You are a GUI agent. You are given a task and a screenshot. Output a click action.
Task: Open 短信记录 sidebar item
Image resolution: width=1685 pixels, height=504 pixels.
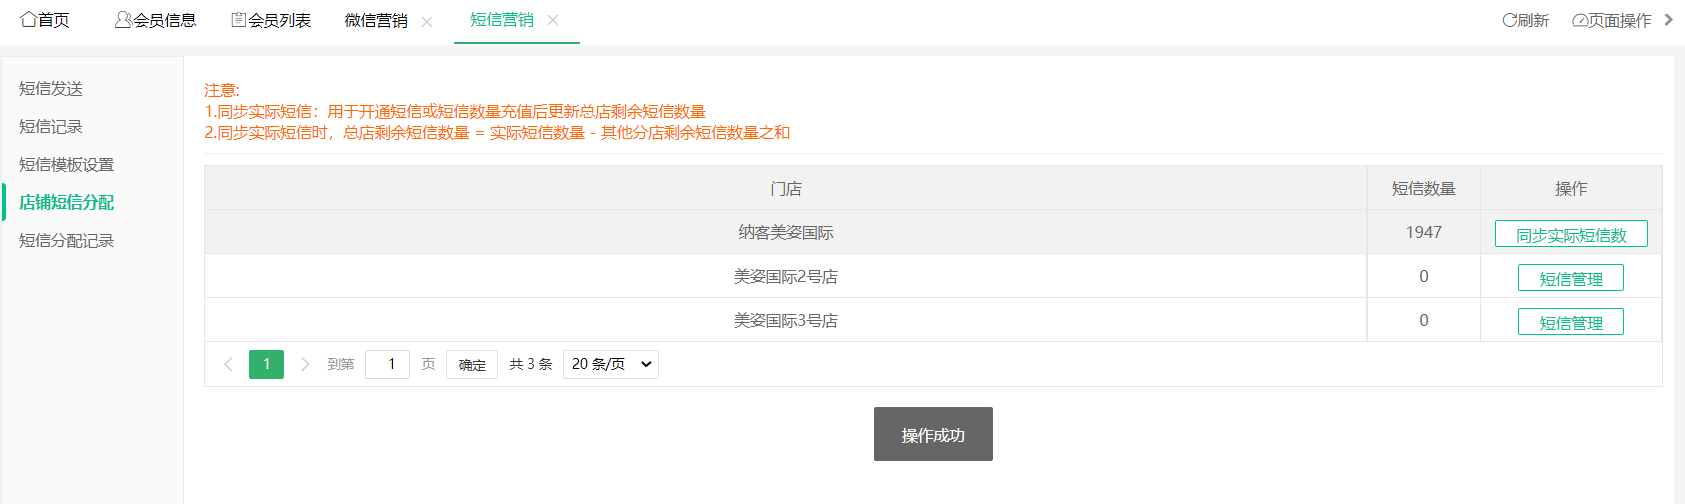click(x=51, y=127)
